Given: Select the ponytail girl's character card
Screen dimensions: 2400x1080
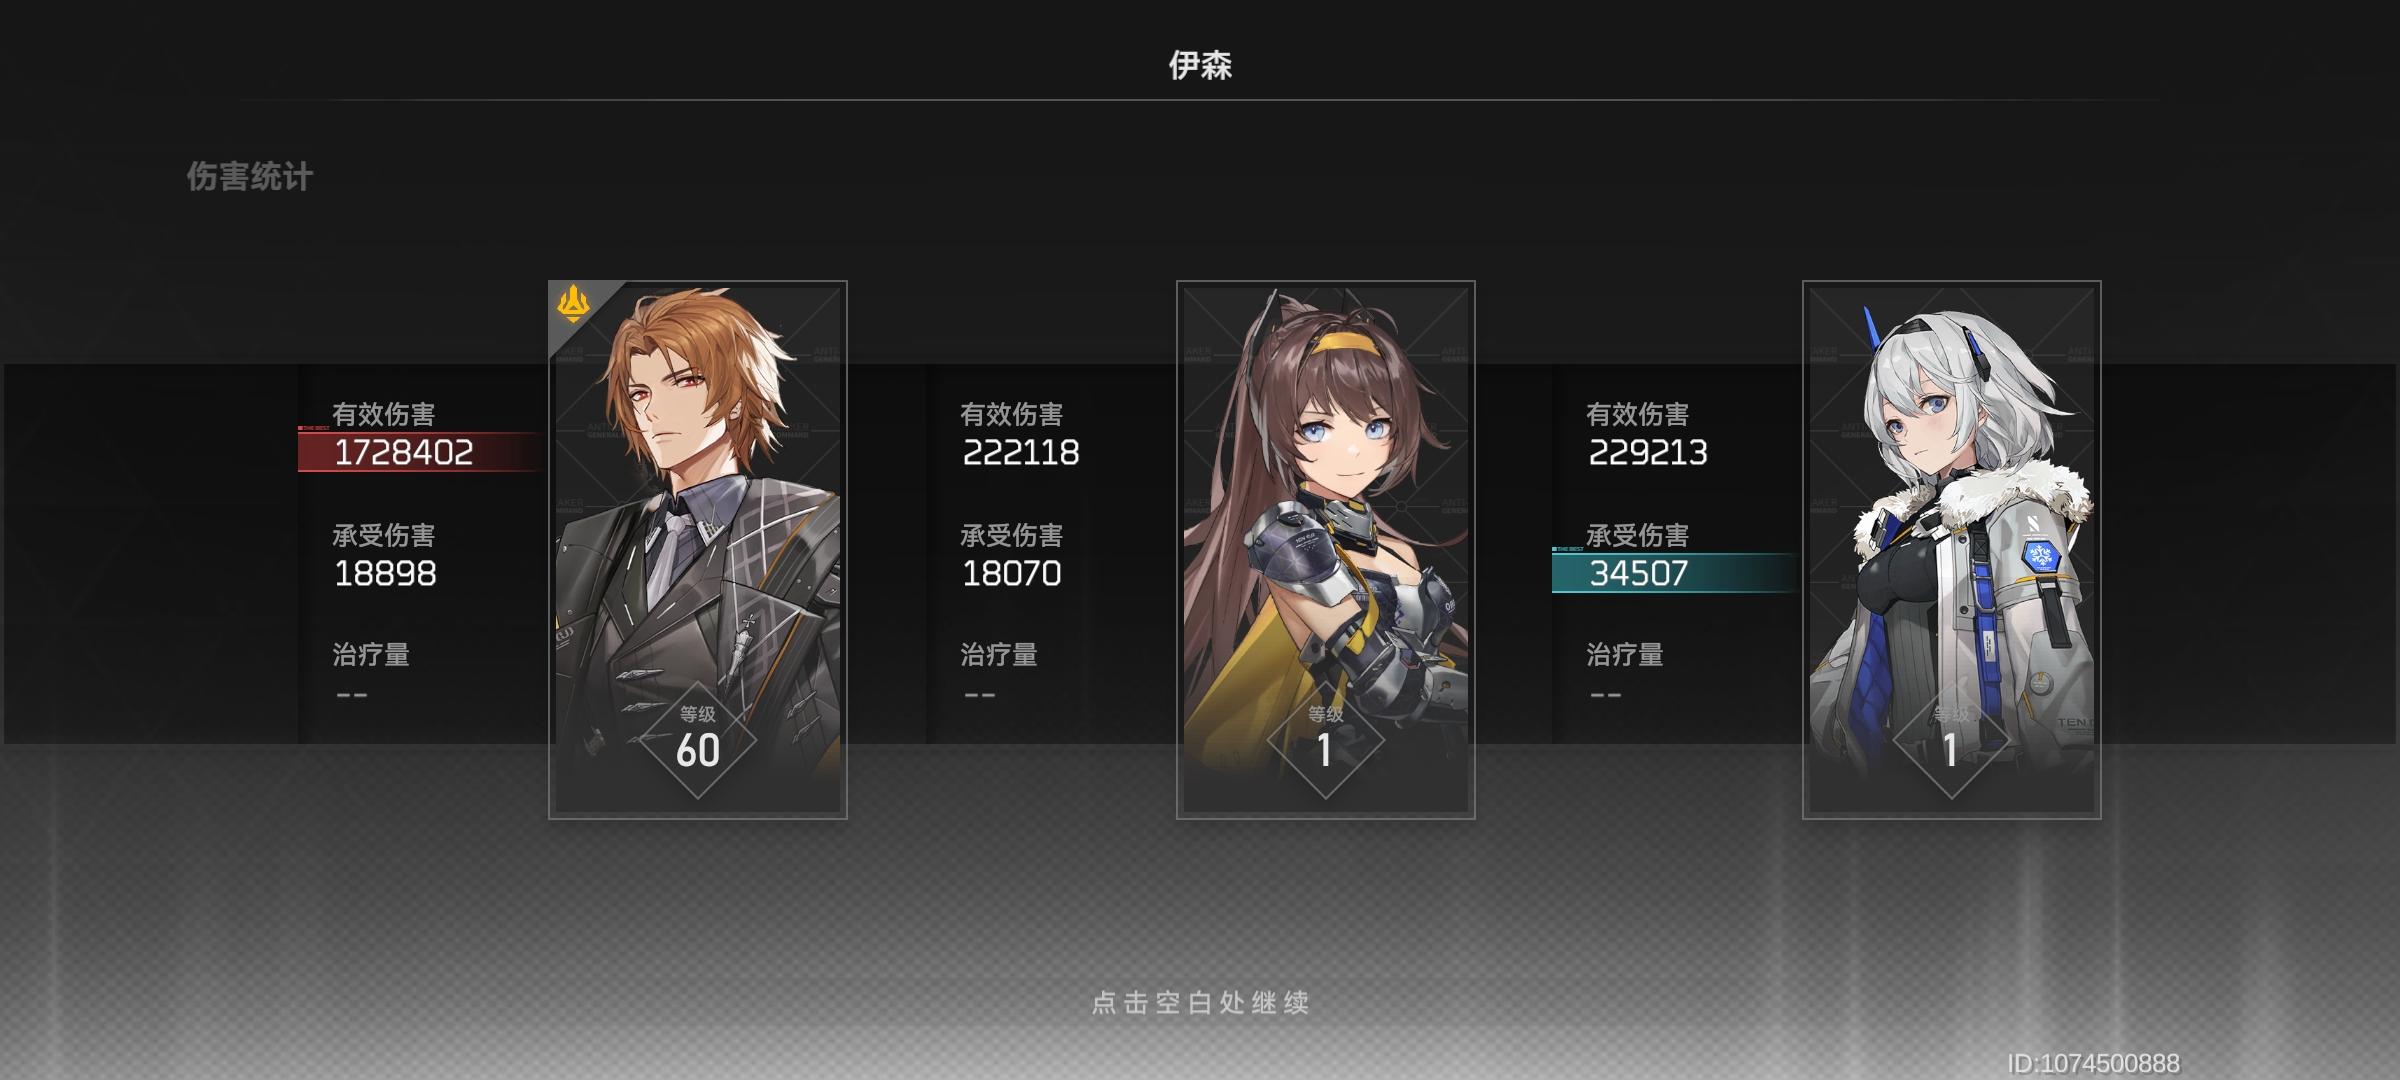Looking at the screenshot, I should [1326, 550].
